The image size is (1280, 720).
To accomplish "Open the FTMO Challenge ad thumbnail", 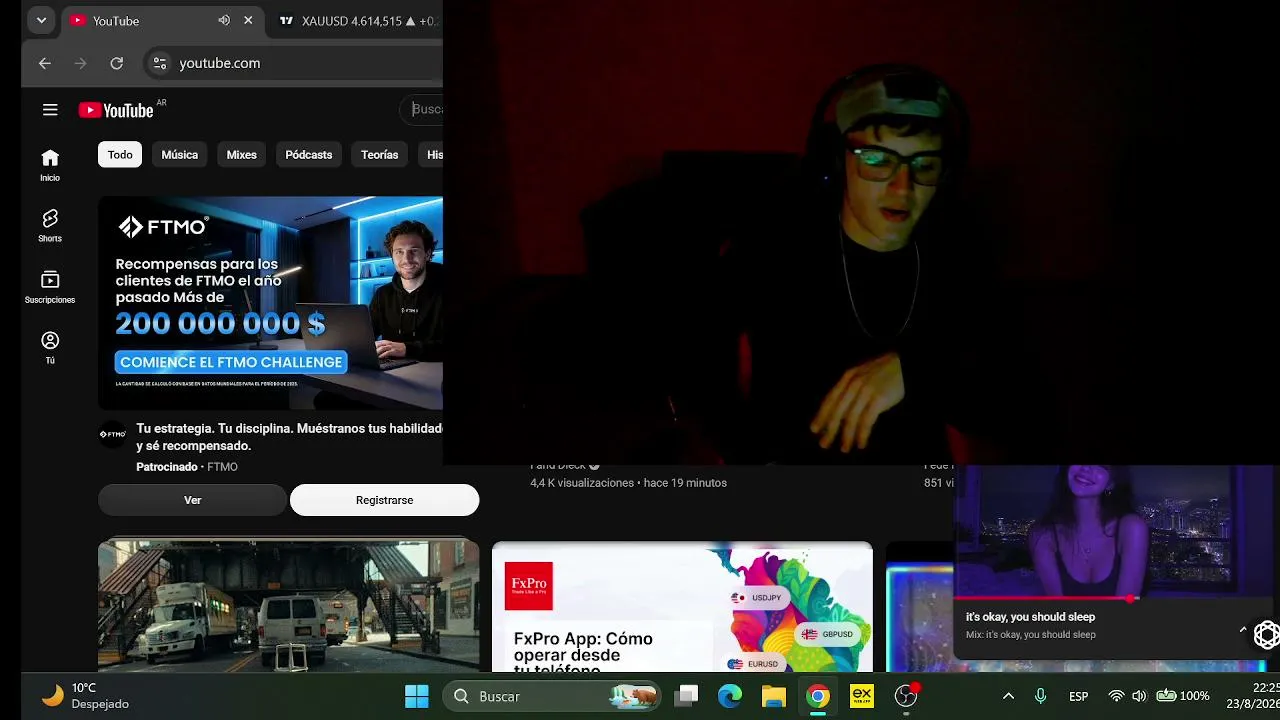I will click(x=270, y=303).
